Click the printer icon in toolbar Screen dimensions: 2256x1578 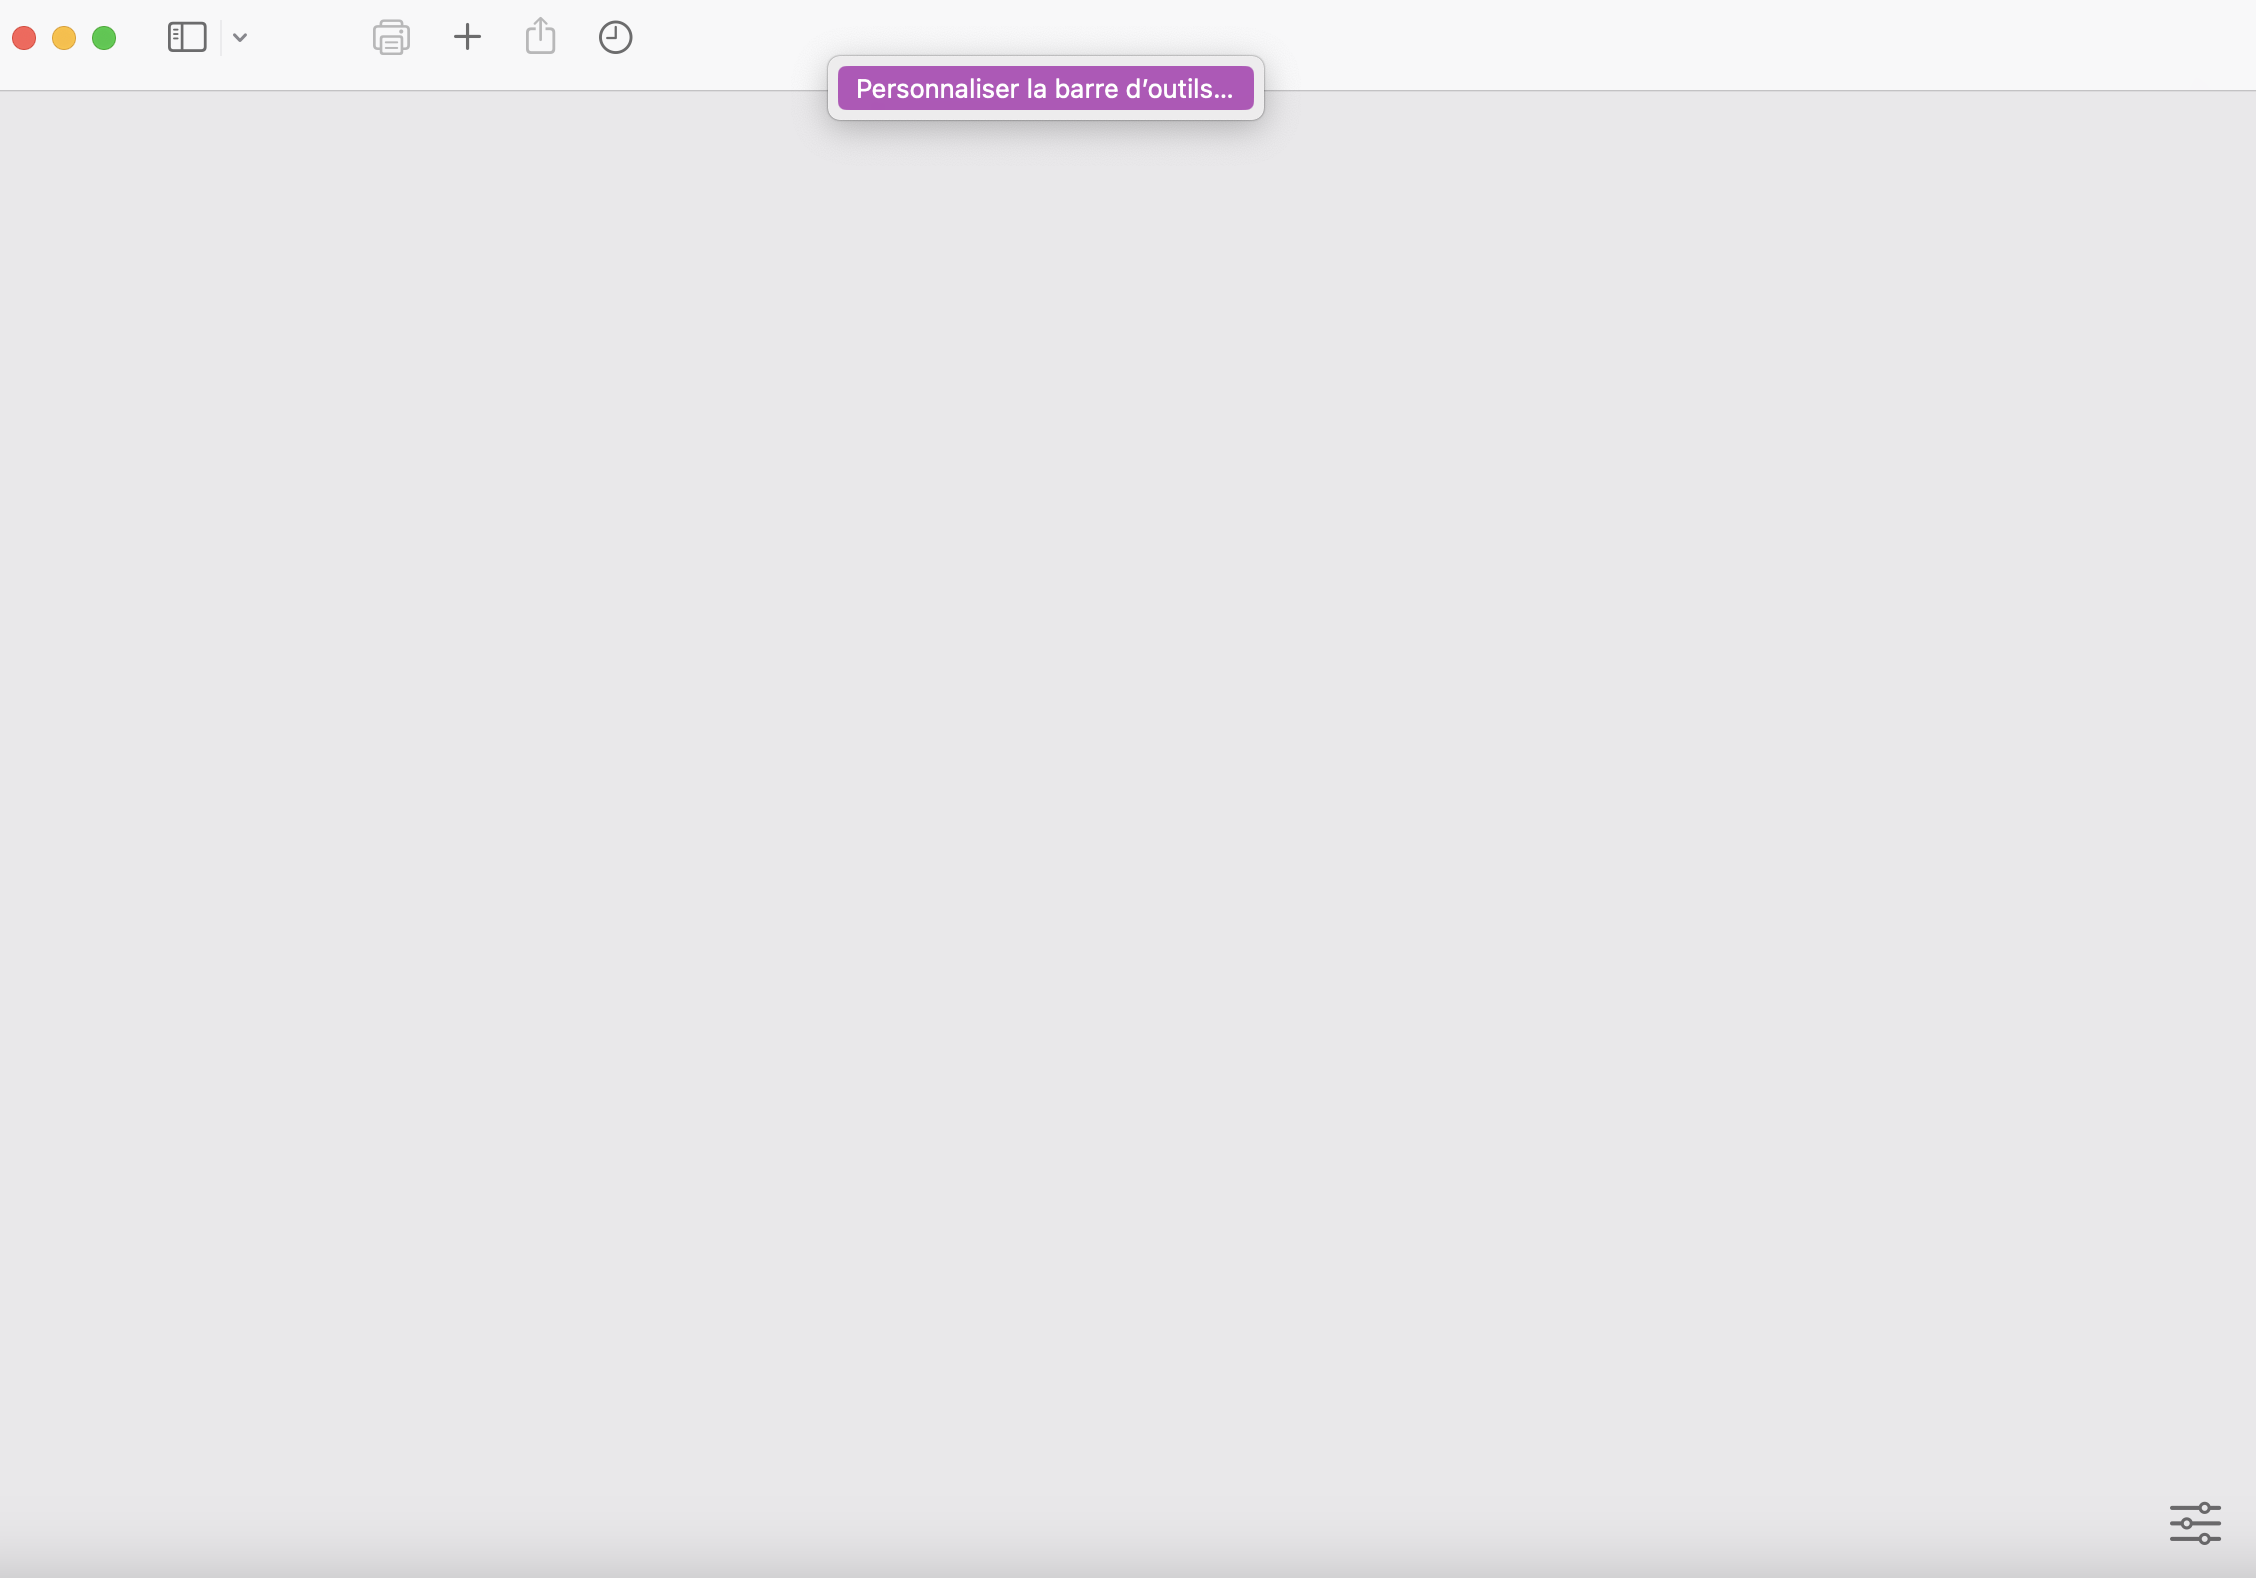(391, 38)
